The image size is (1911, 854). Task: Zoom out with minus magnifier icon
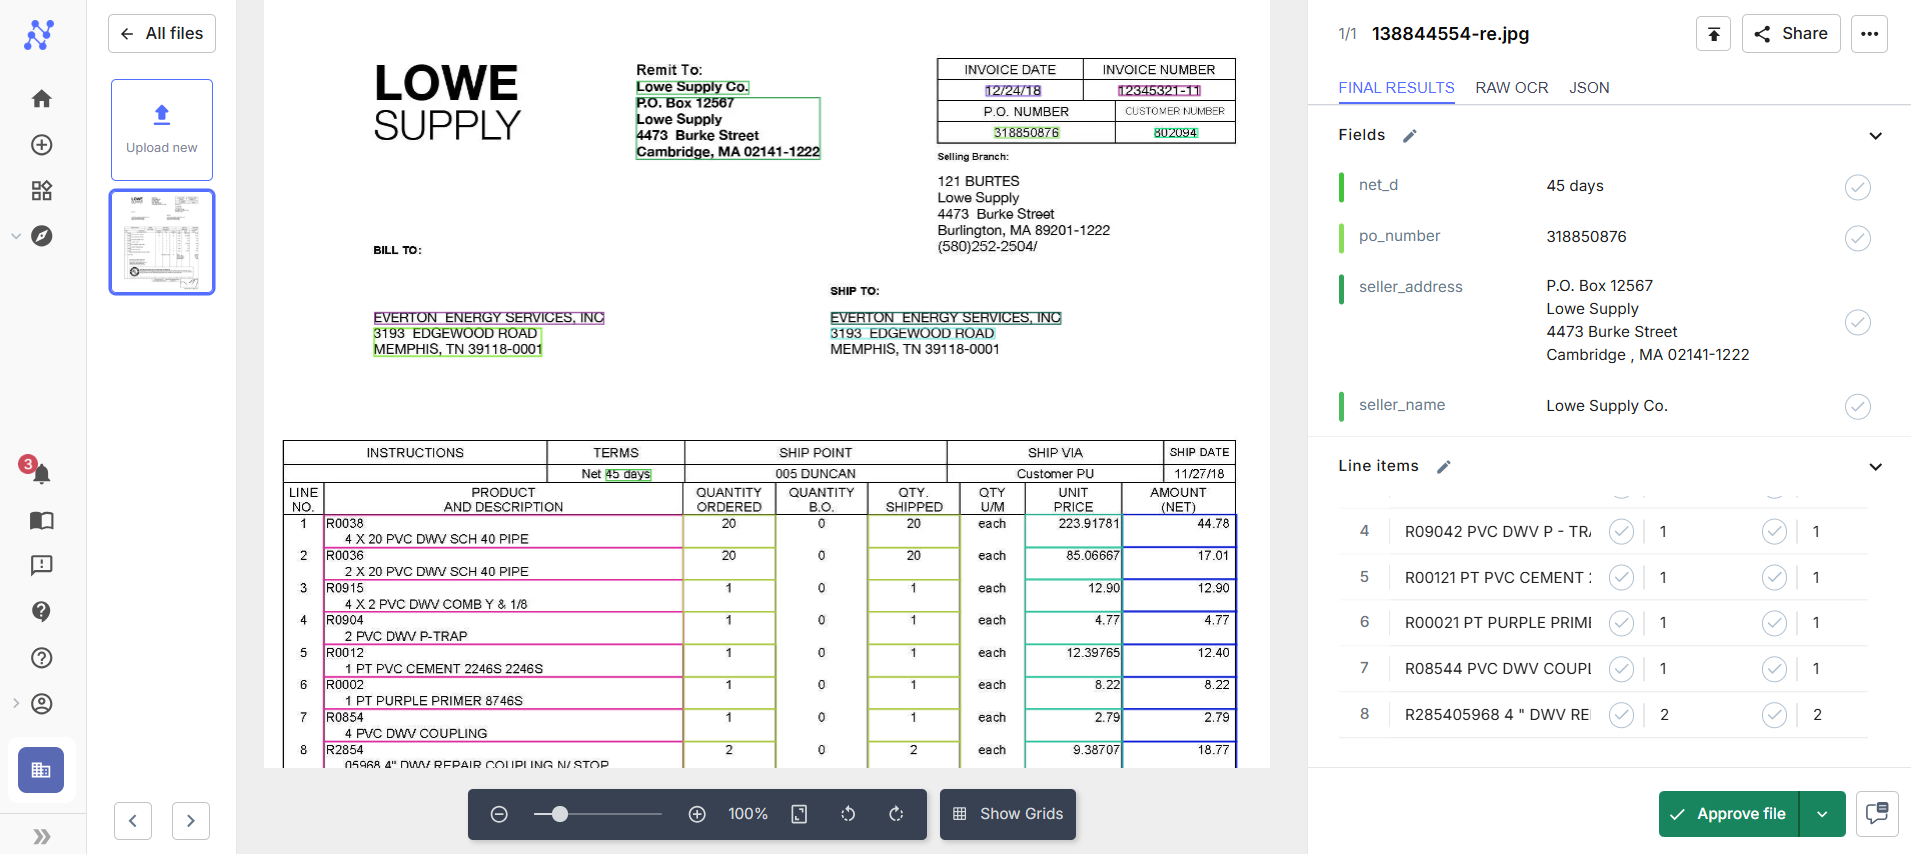click(499, 814)
